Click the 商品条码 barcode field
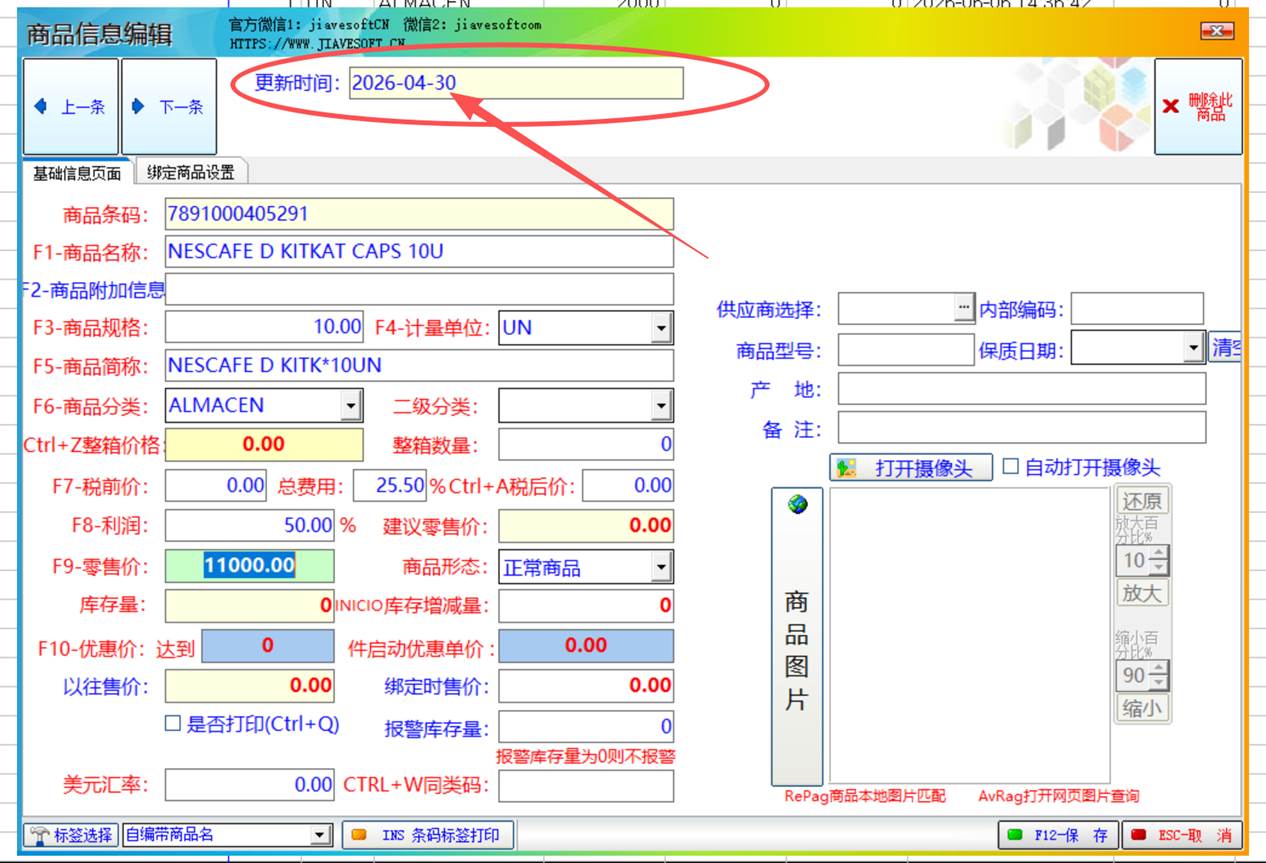 [x=419, y=213]
